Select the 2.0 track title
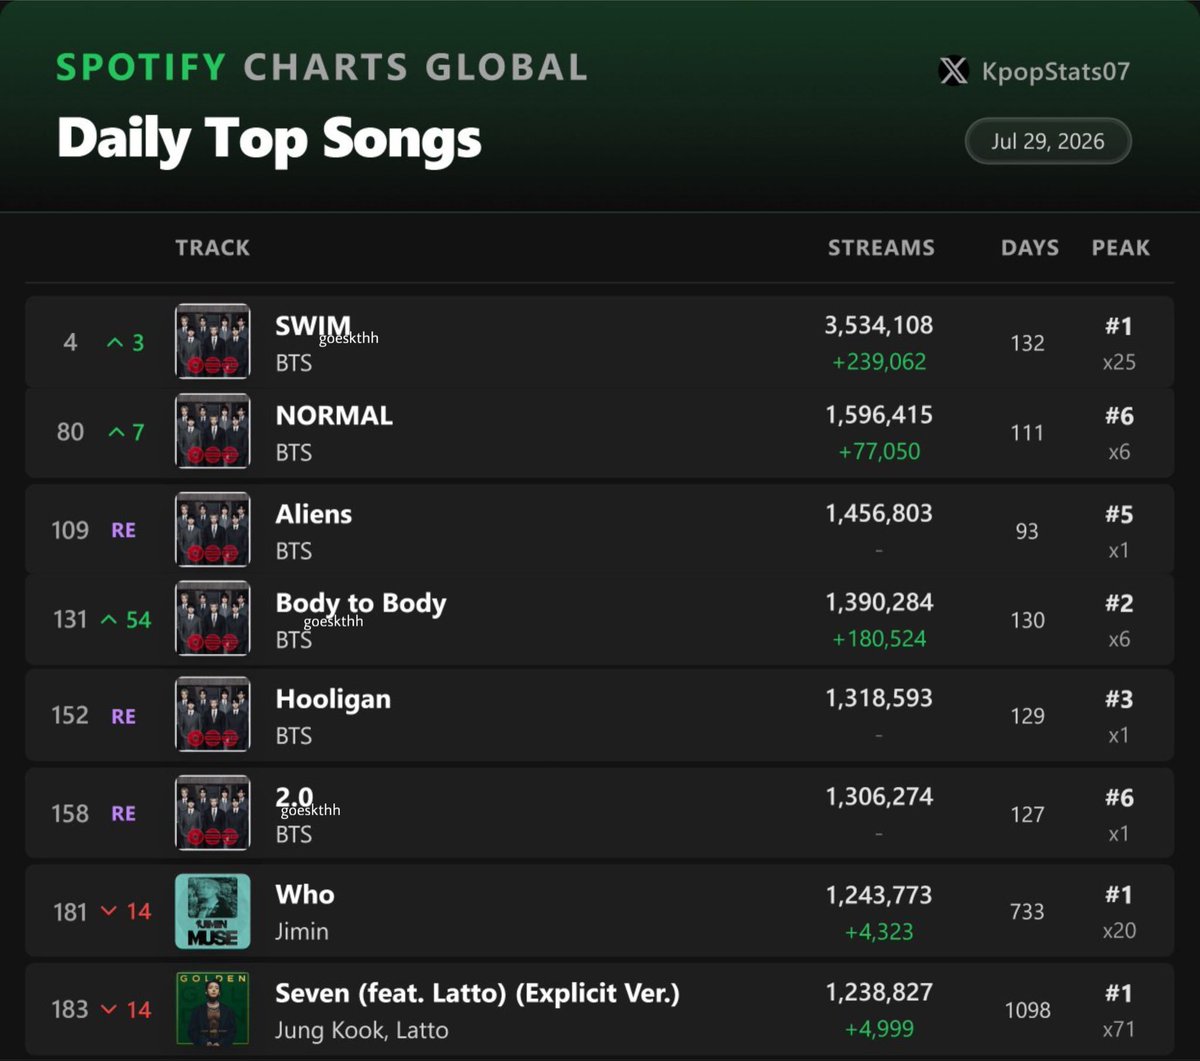This screenshot has height=1061, width=1200. [x=295, y=797]
